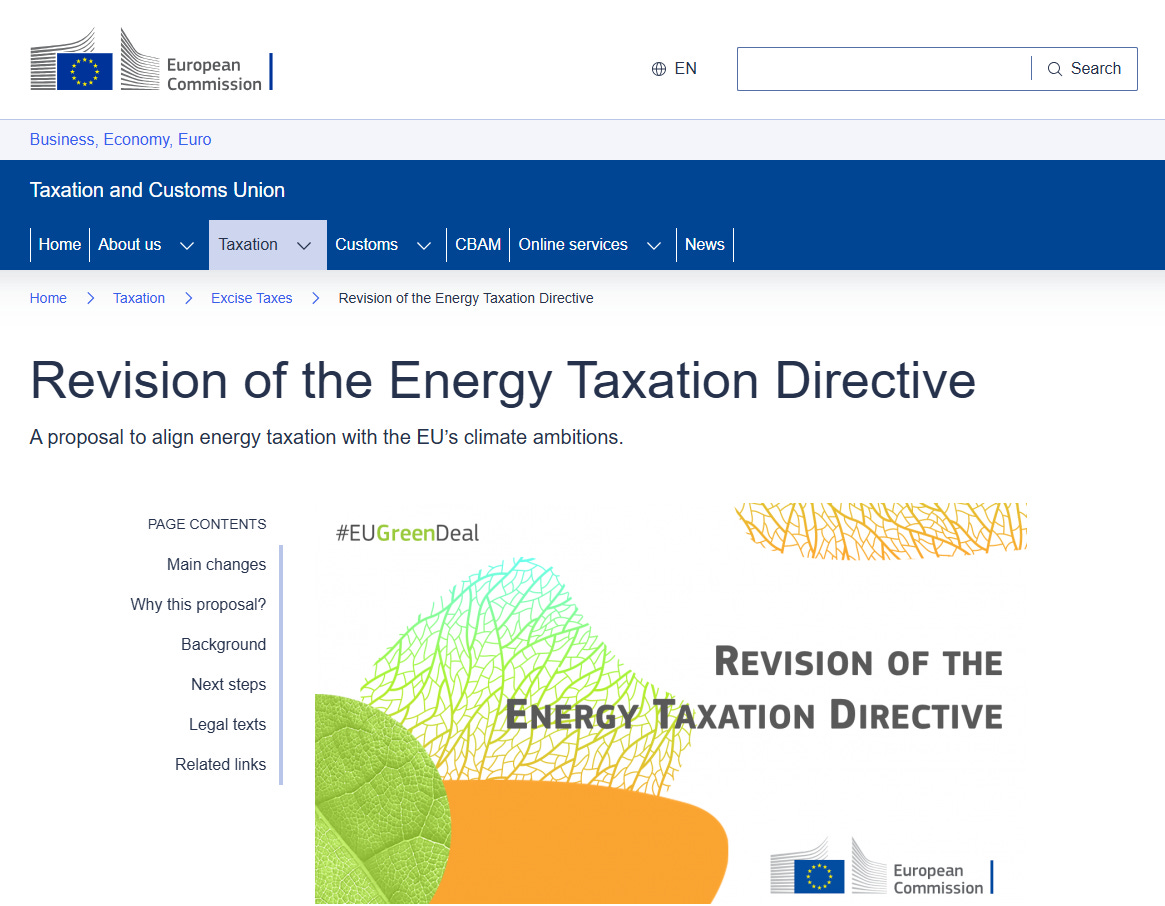Click breadcrumb text Revision of the Energy Taxation Directive

point(466,298)
